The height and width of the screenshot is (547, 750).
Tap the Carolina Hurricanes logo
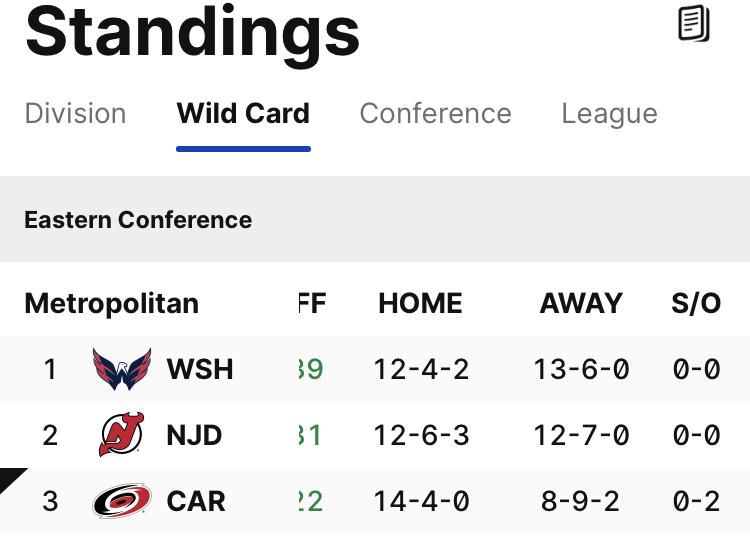(x=122, y=501)
